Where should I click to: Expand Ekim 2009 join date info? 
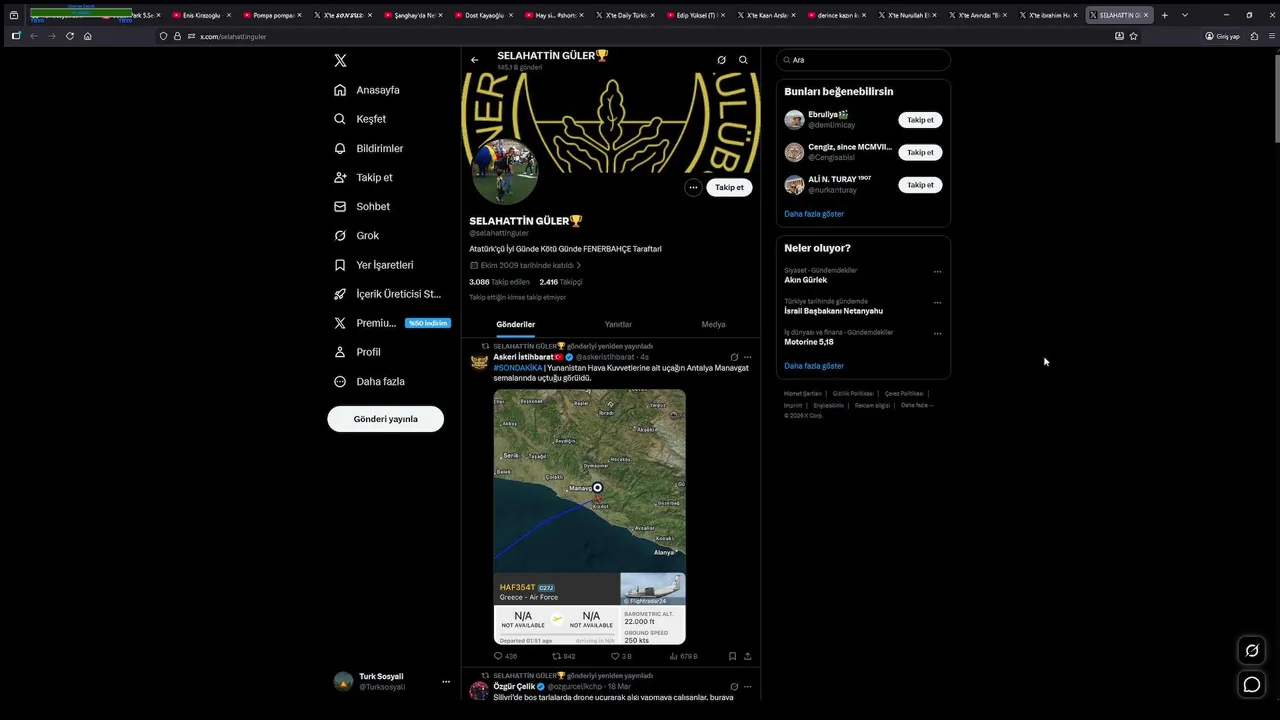pyautogui.click(x=526, y=265)
